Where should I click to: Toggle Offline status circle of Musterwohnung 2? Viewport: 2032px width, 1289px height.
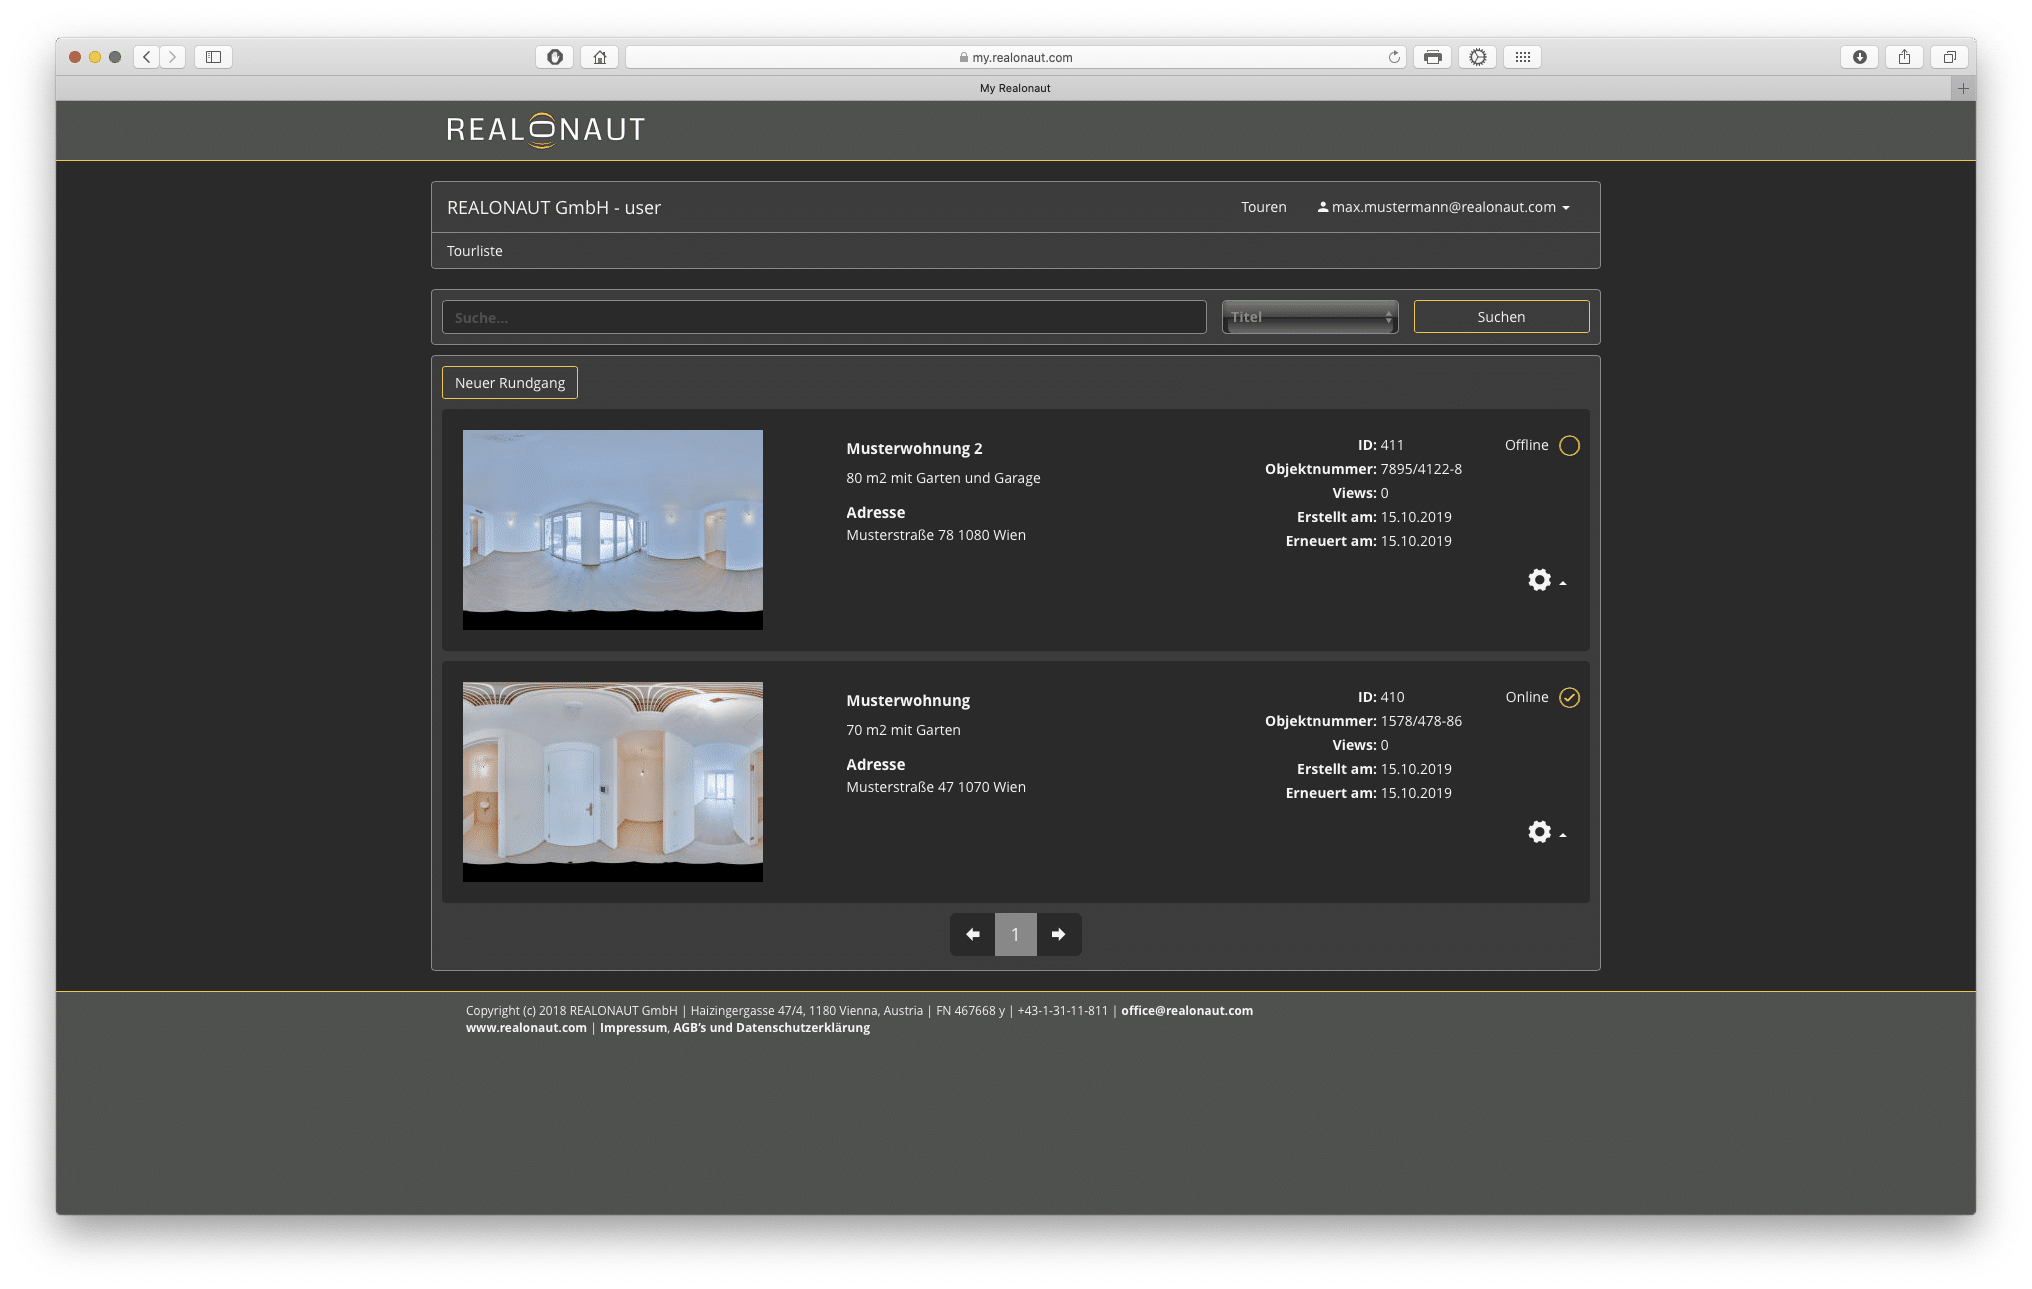tap(1569, 446)
